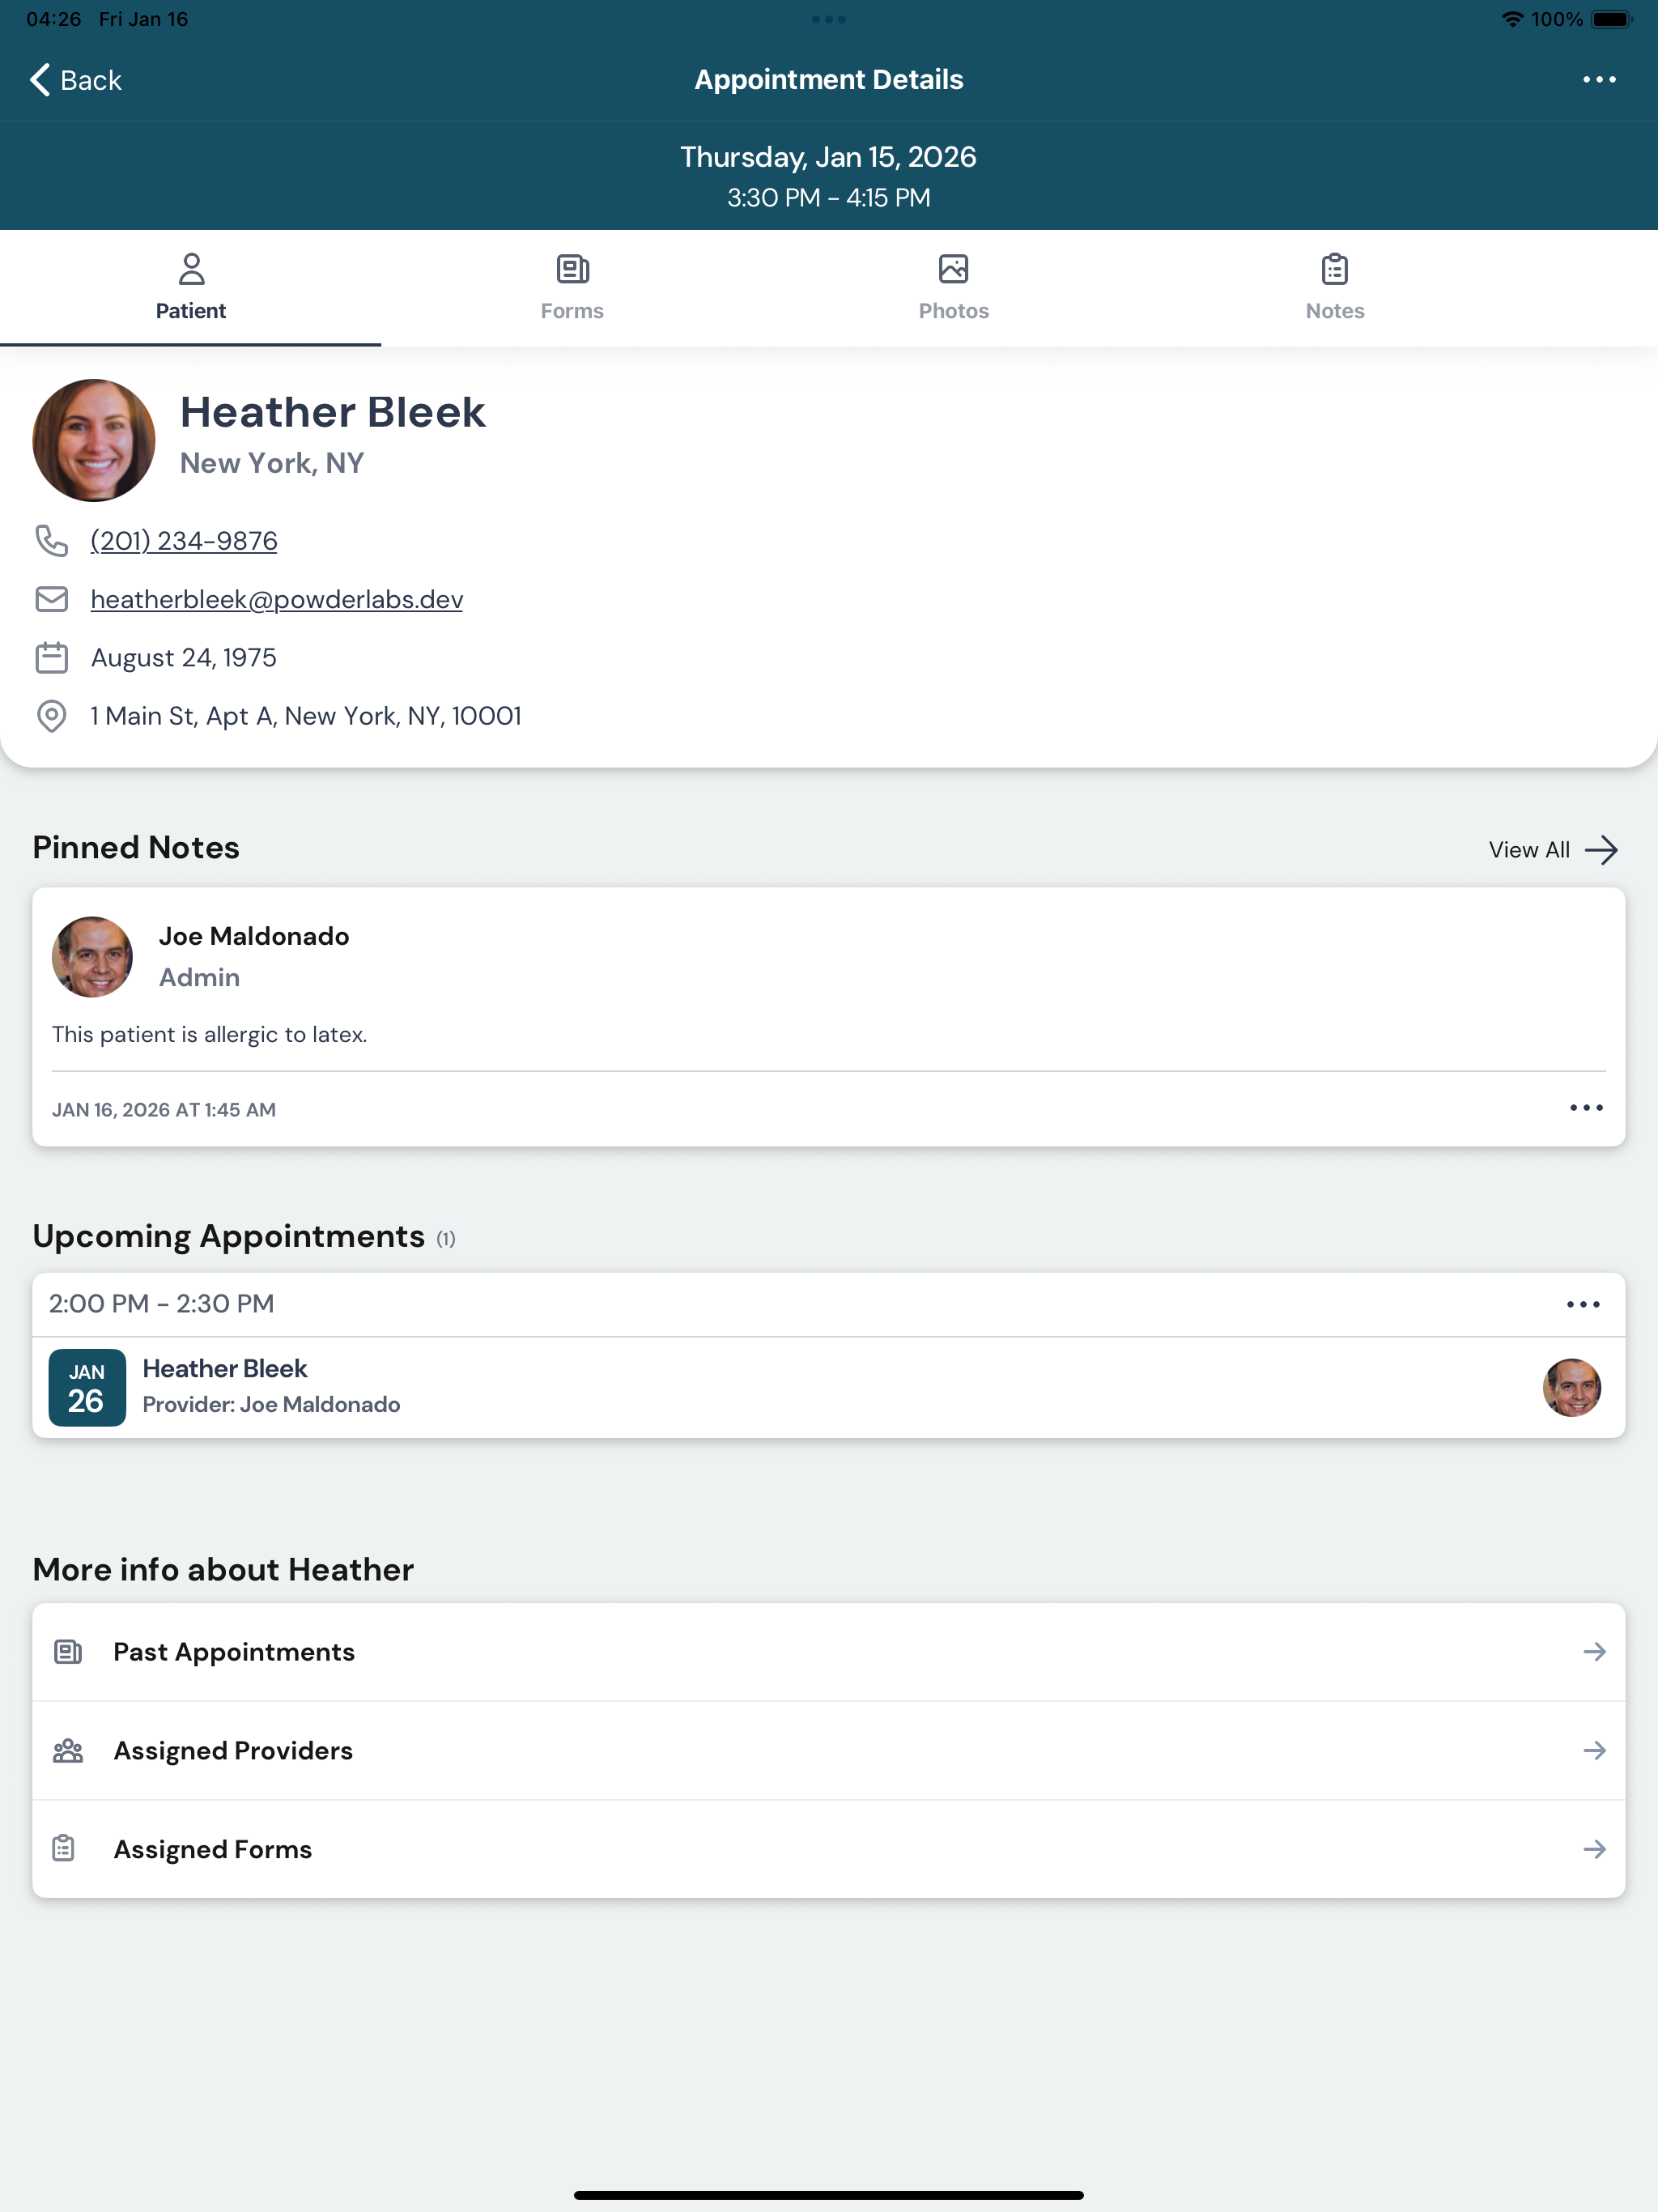Tap the Back chevron arrow icon
The image size is (1658, 2212).
tap(40, 80)
